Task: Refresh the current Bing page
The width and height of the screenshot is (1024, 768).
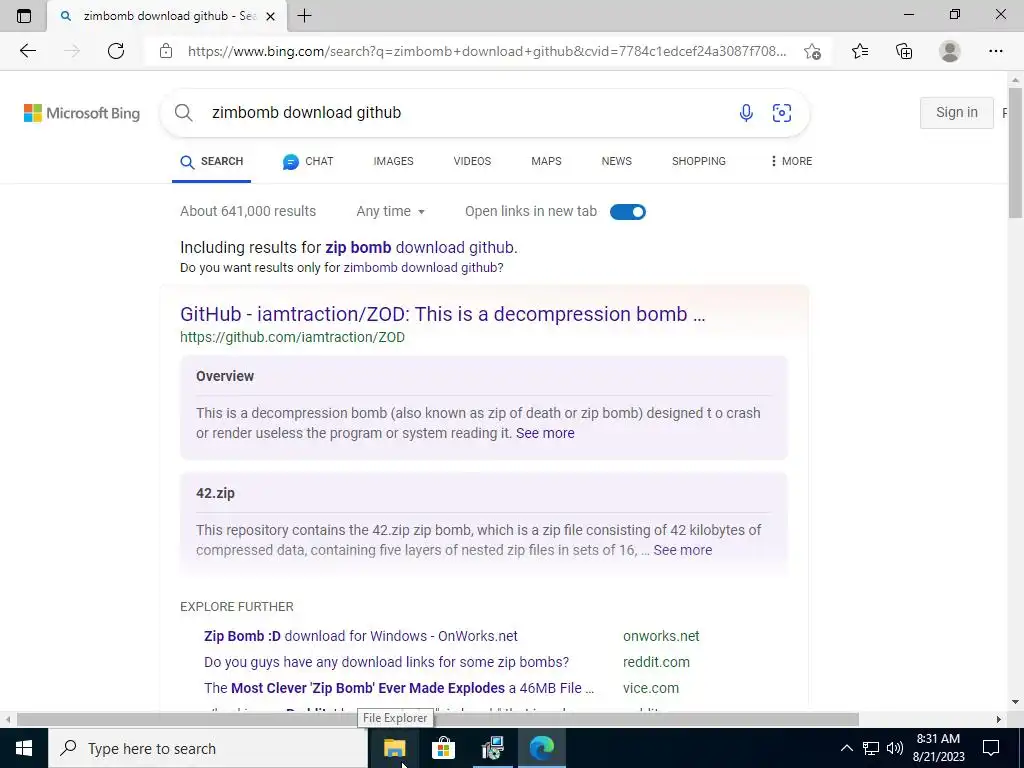Action: click(x=116, y=51)
